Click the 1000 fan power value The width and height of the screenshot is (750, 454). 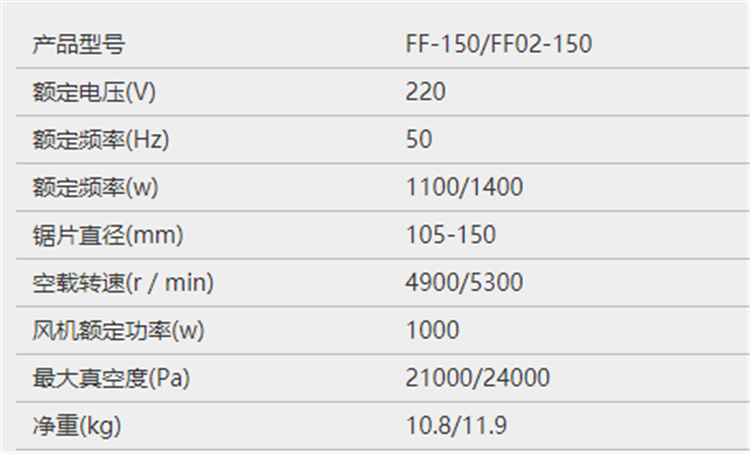tap(433, 331)
